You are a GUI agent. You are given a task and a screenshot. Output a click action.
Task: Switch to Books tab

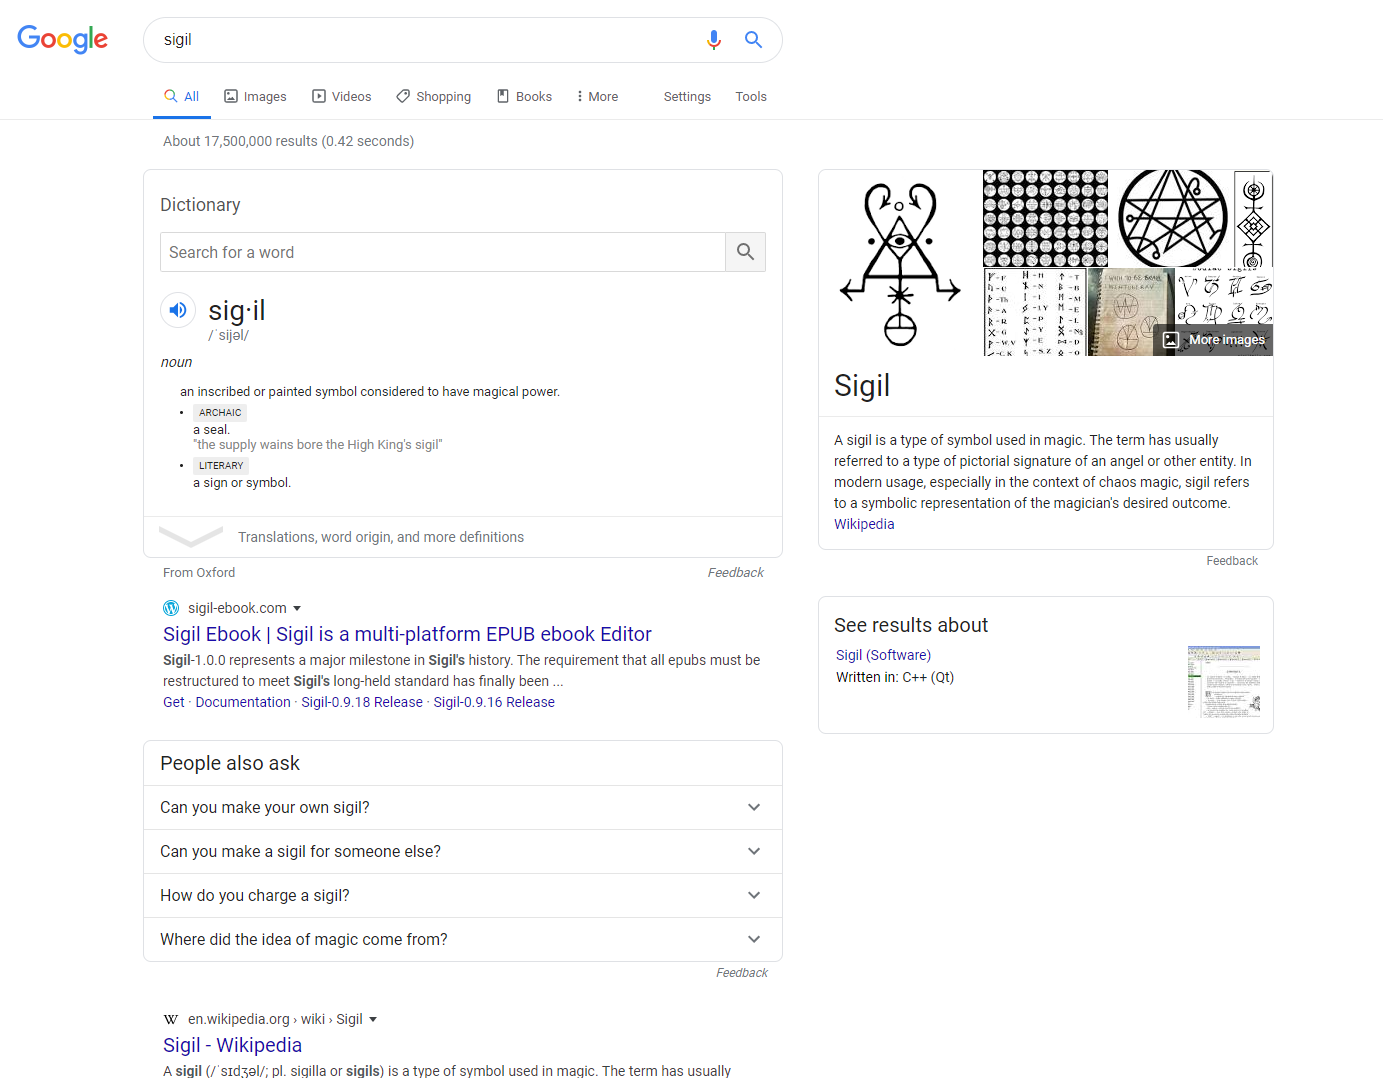(x=524, y=97)
